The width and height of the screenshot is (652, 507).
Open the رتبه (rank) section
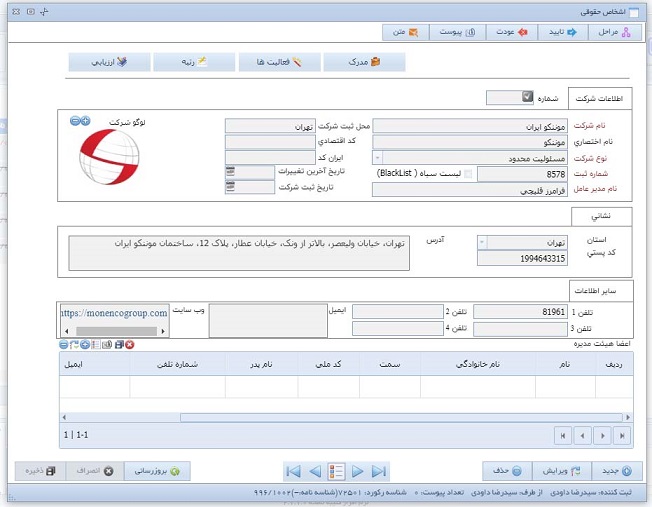[194, 62]
